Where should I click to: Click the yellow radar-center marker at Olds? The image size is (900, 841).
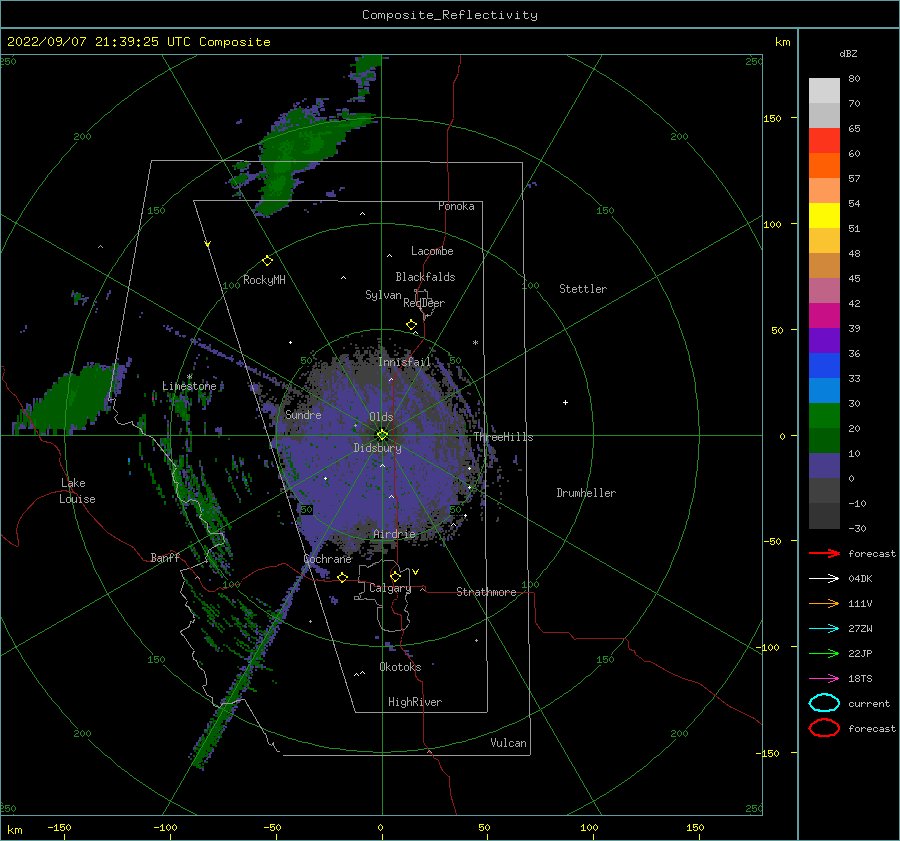coord(382,435)
